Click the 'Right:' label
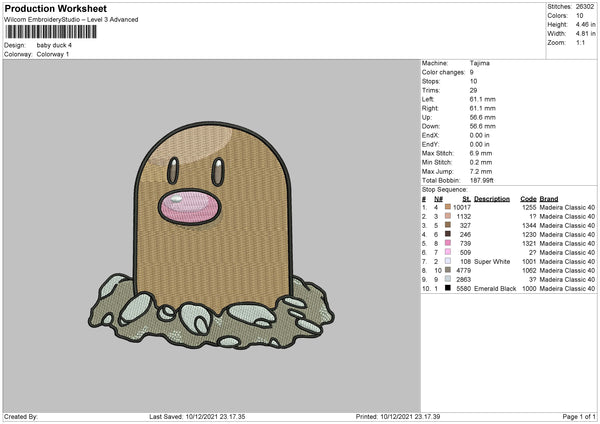This screenshot has height=424, width=600. point(429,108)
